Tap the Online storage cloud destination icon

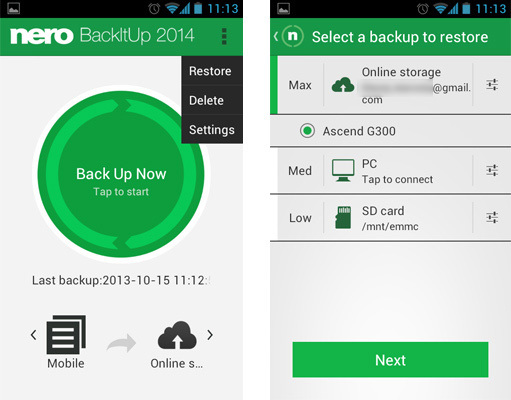point(177,335)
